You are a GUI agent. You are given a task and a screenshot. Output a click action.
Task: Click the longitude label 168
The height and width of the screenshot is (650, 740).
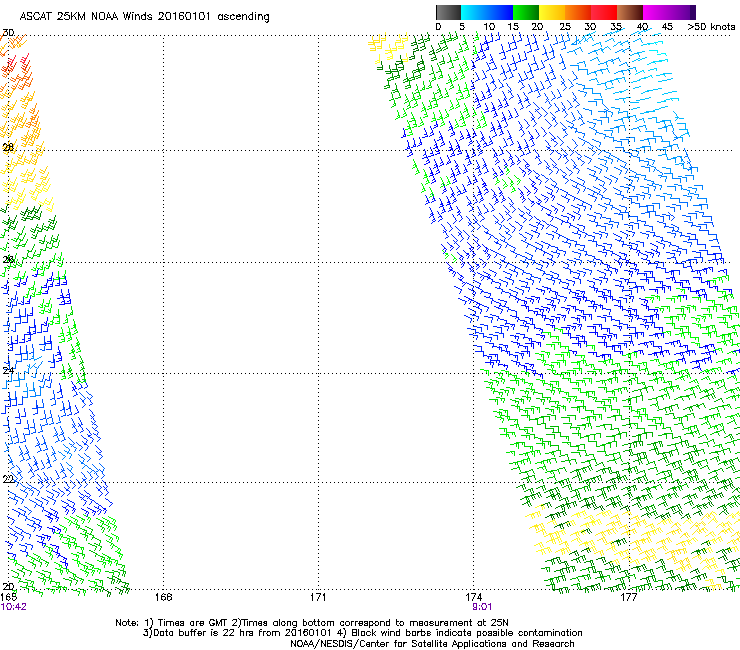163,597
